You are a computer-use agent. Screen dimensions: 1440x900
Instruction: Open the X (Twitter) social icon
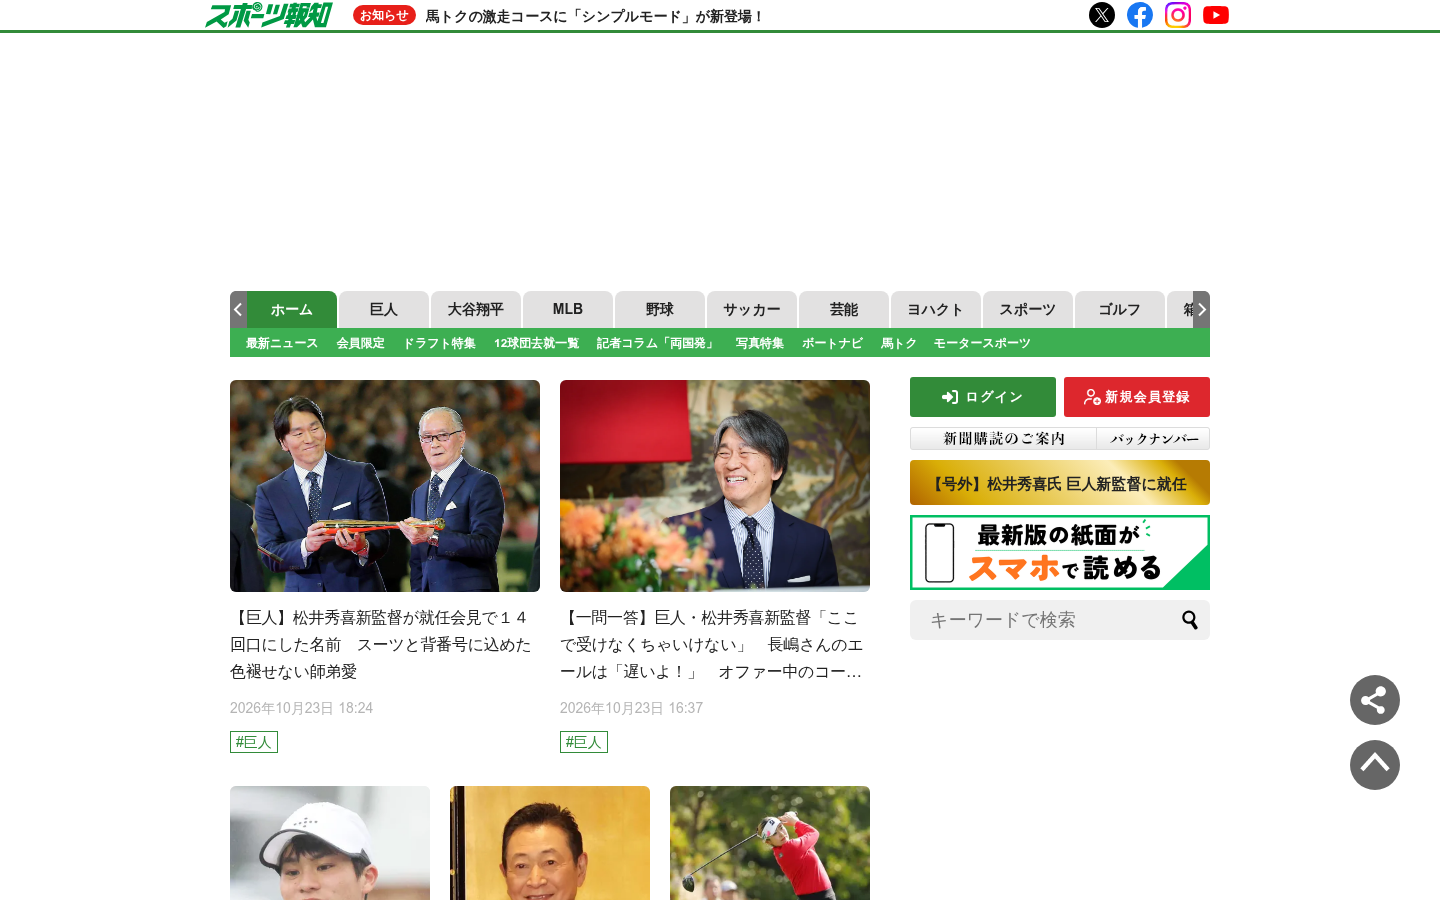pyautogui.click(x=1102, y=15)
